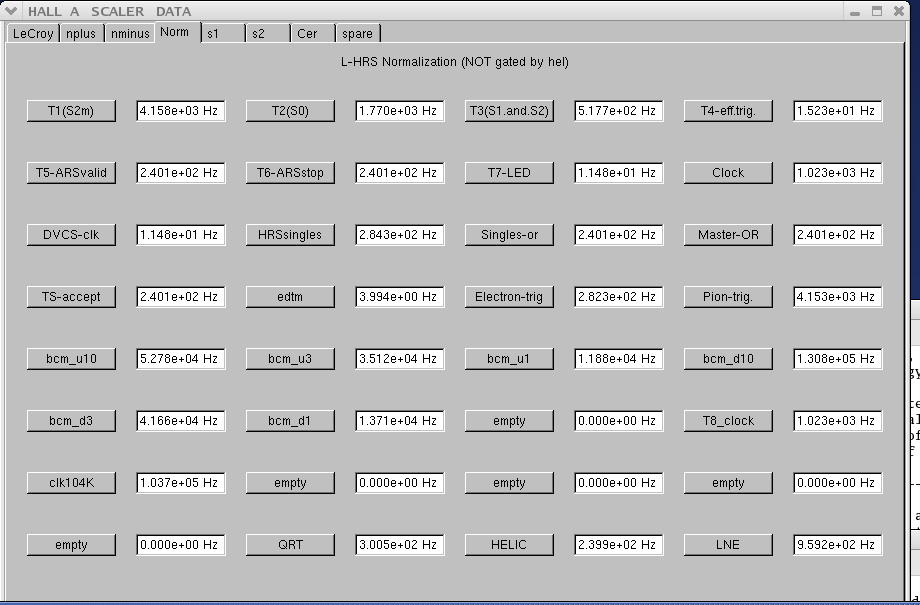Click the LNE button
The width and height of the screenshot is (920, 605).
pos(728,545)
